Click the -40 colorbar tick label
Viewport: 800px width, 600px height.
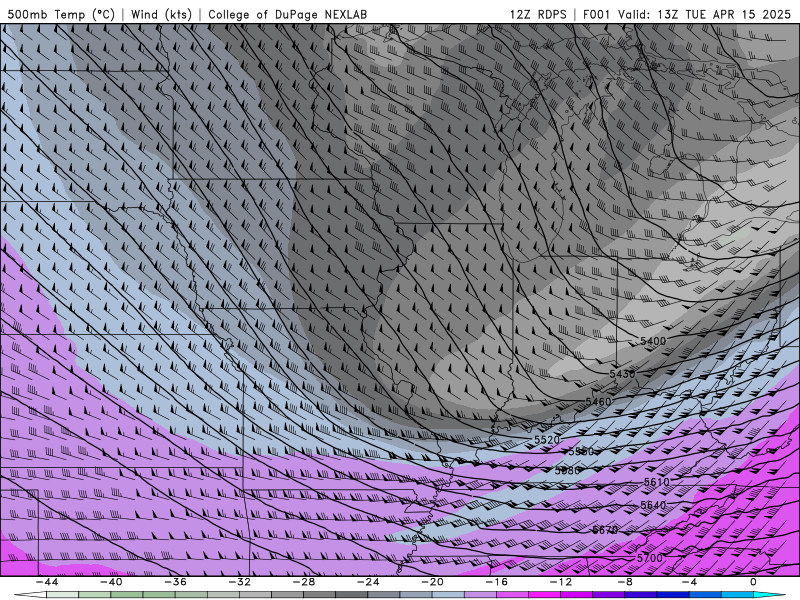click(x=111, y=582)
